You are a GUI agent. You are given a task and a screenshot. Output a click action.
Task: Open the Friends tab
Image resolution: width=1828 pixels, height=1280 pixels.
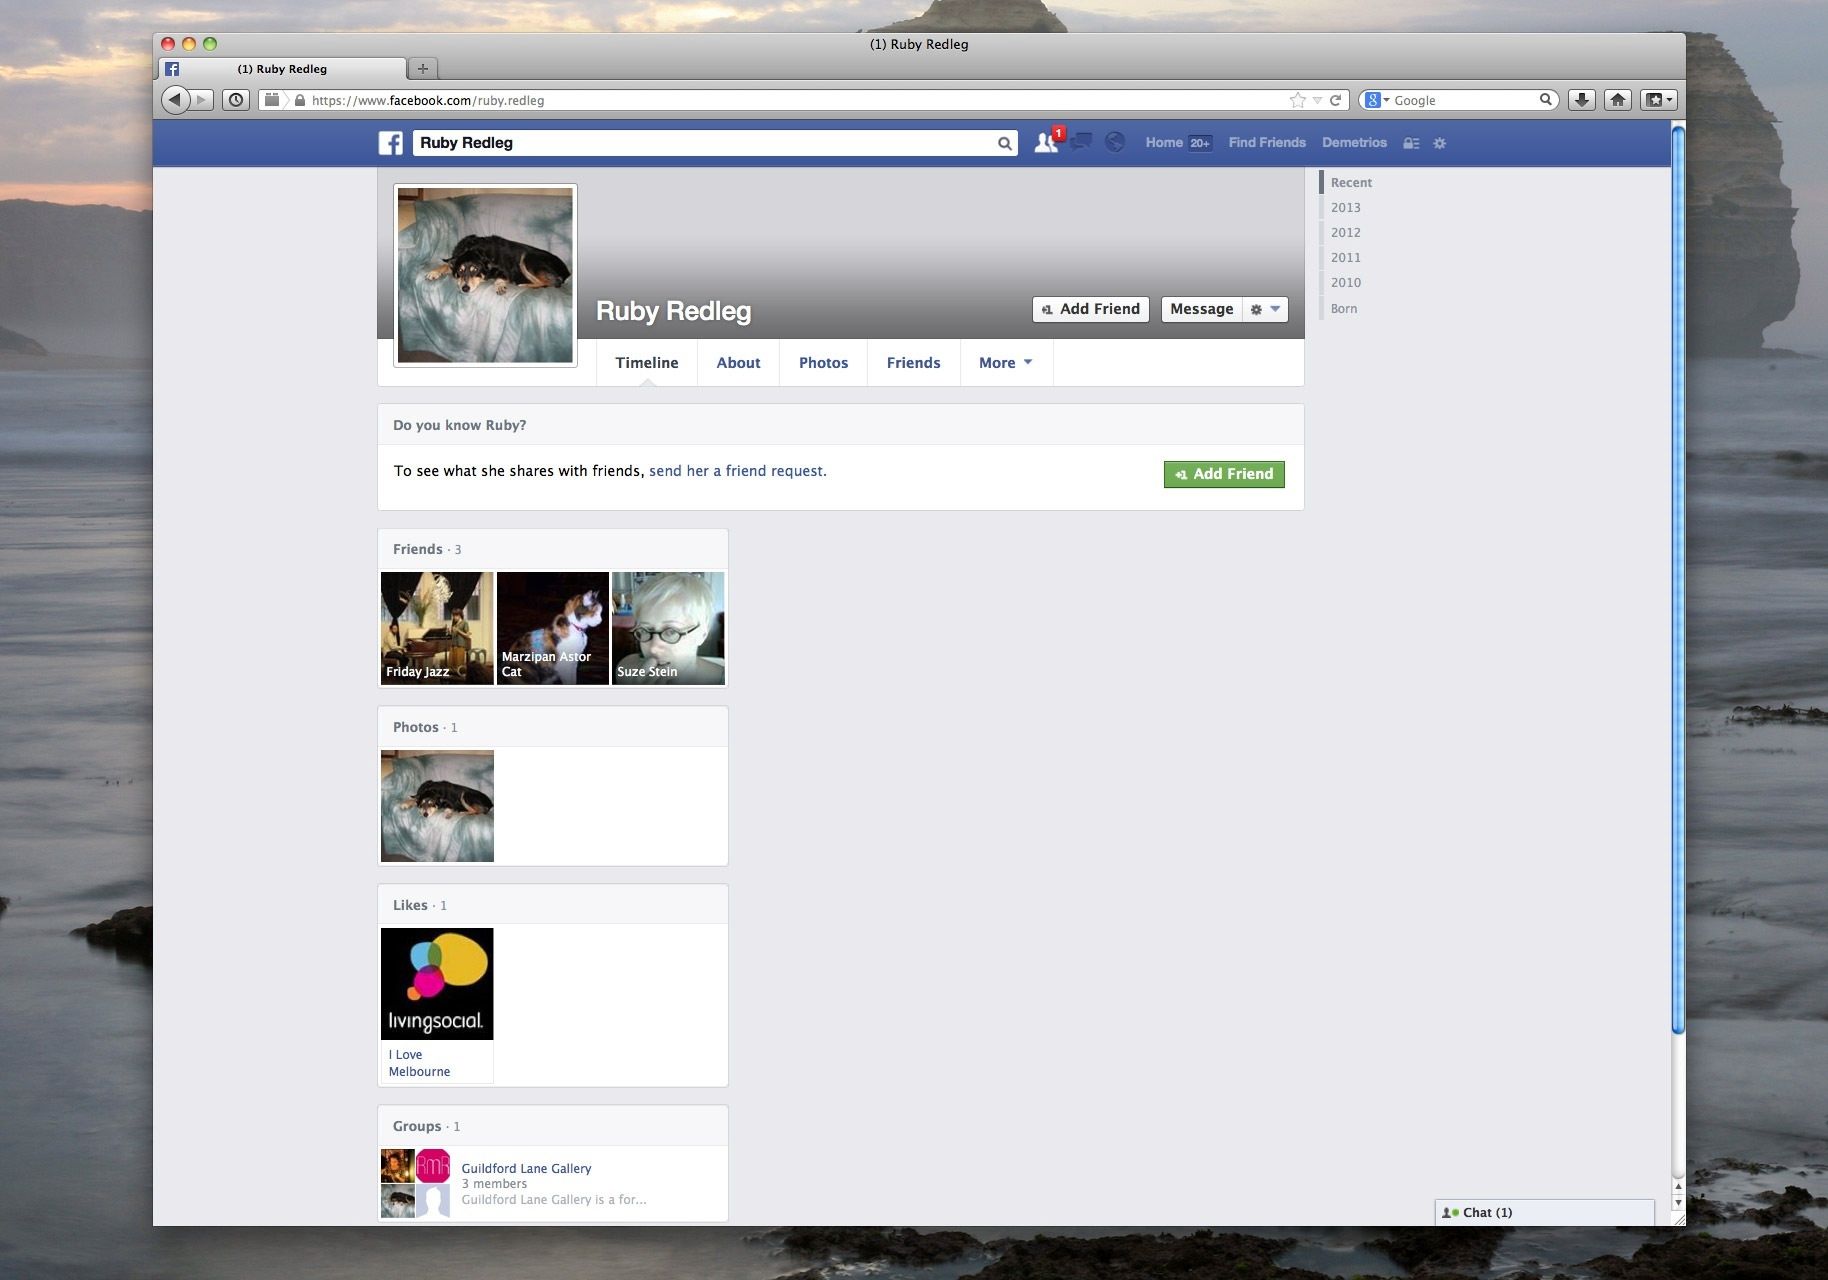click(913, 362)
